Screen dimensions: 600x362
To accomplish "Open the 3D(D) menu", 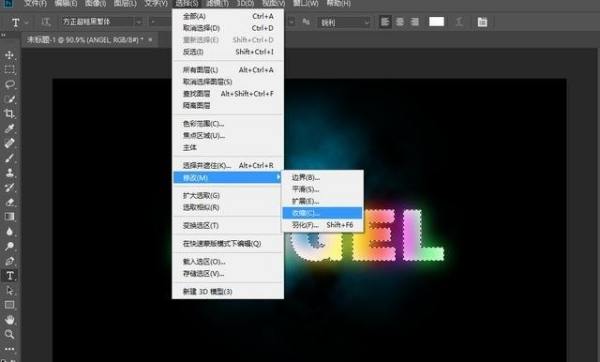I will pos(245,3).
